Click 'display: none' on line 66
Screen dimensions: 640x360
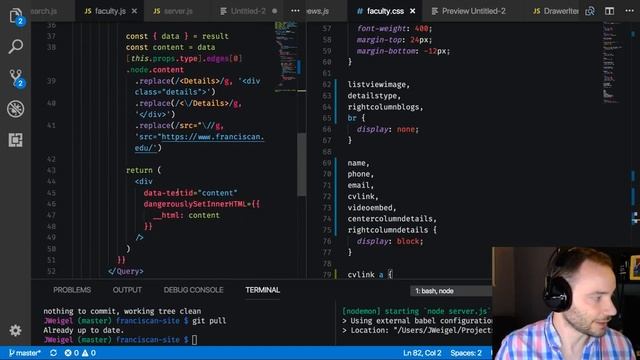point(388,129)
